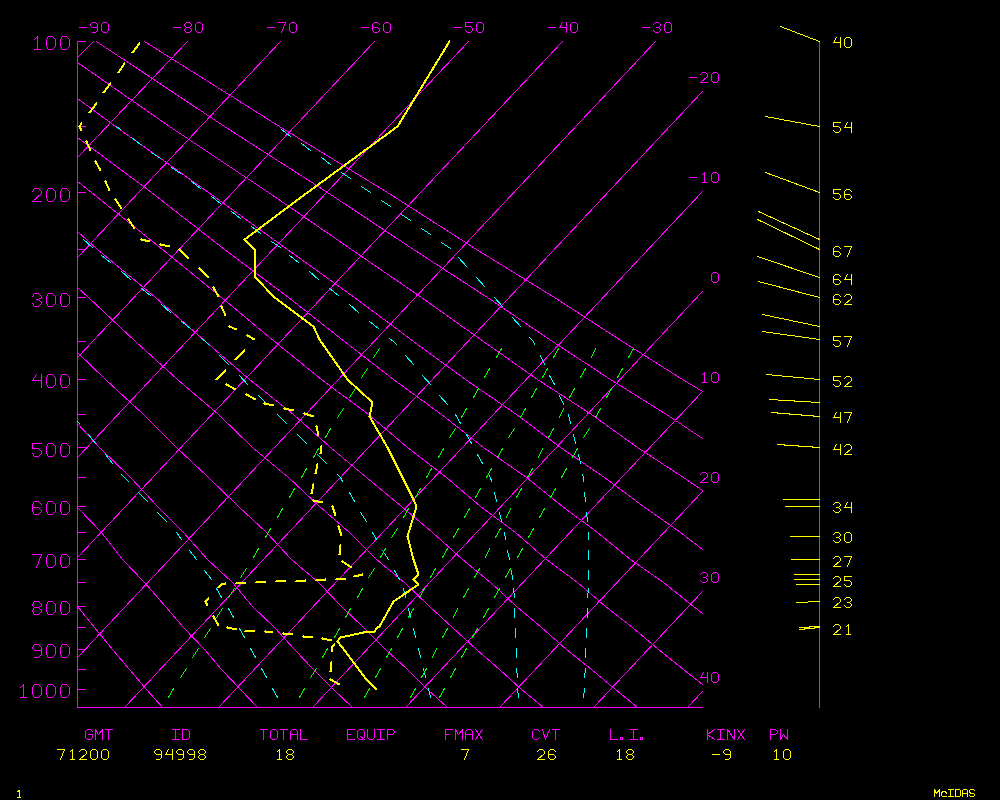Click the TOTAL header label
The image size is (1000, 800).
click(284, 735)
